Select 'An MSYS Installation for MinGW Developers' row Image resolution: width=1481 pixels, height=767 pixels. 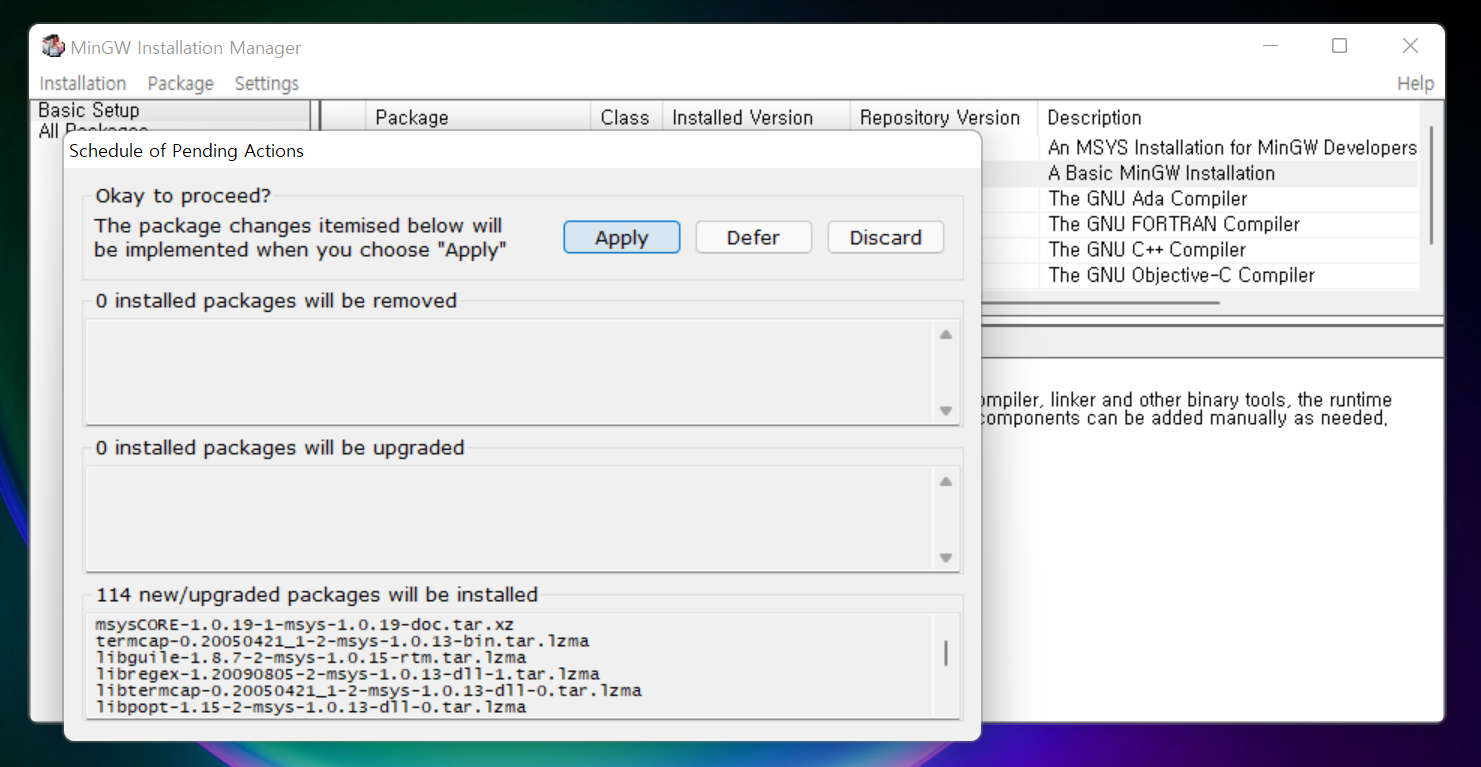(x=1232, y=147)
